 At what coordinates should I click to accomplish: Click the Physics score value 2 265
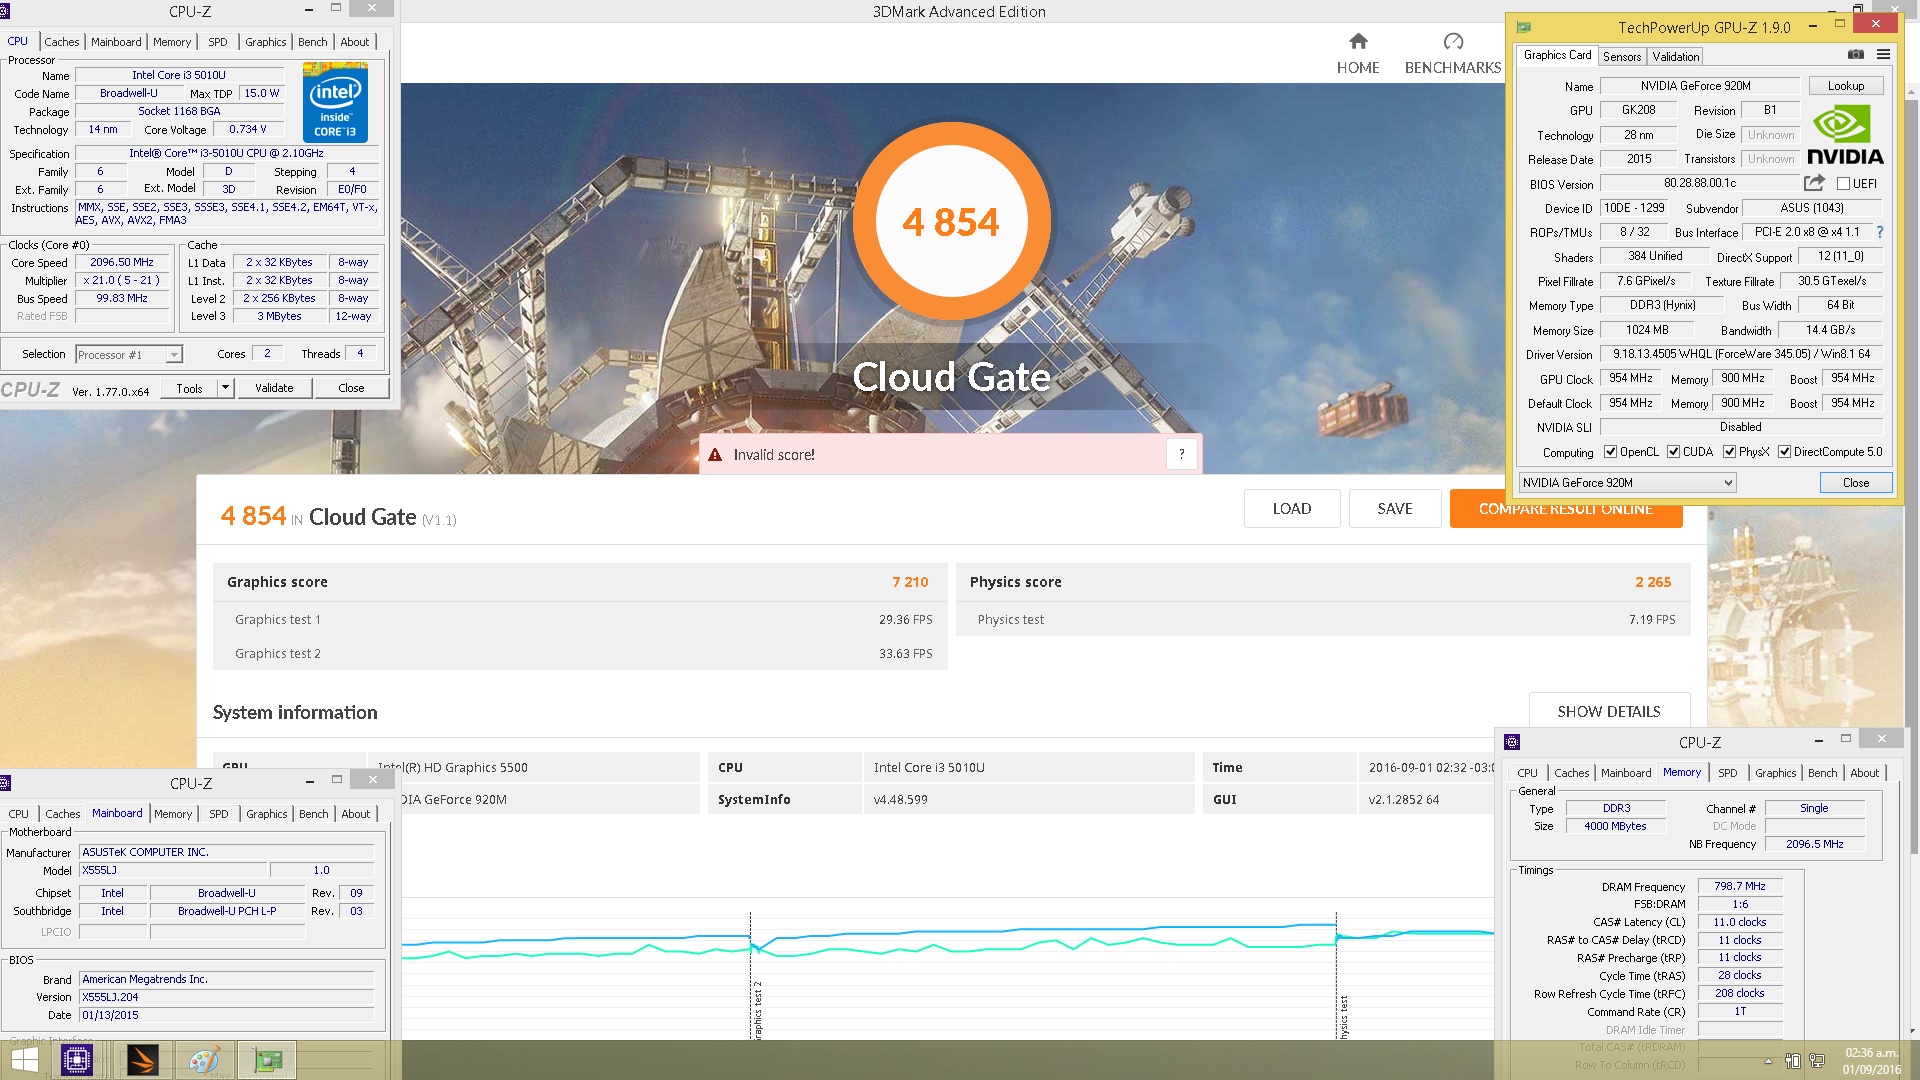click(1653, 582)
